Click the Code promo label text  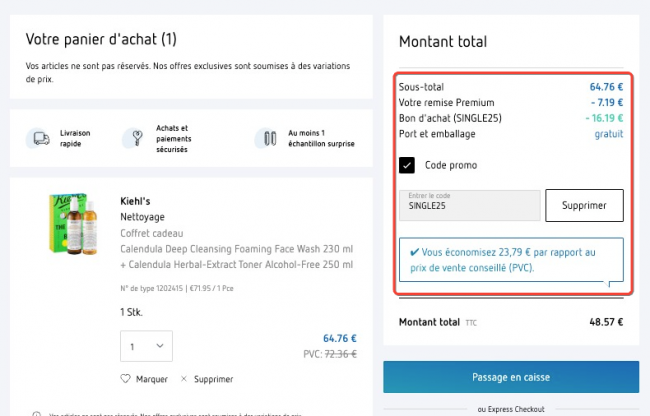[x=451, y=165]
